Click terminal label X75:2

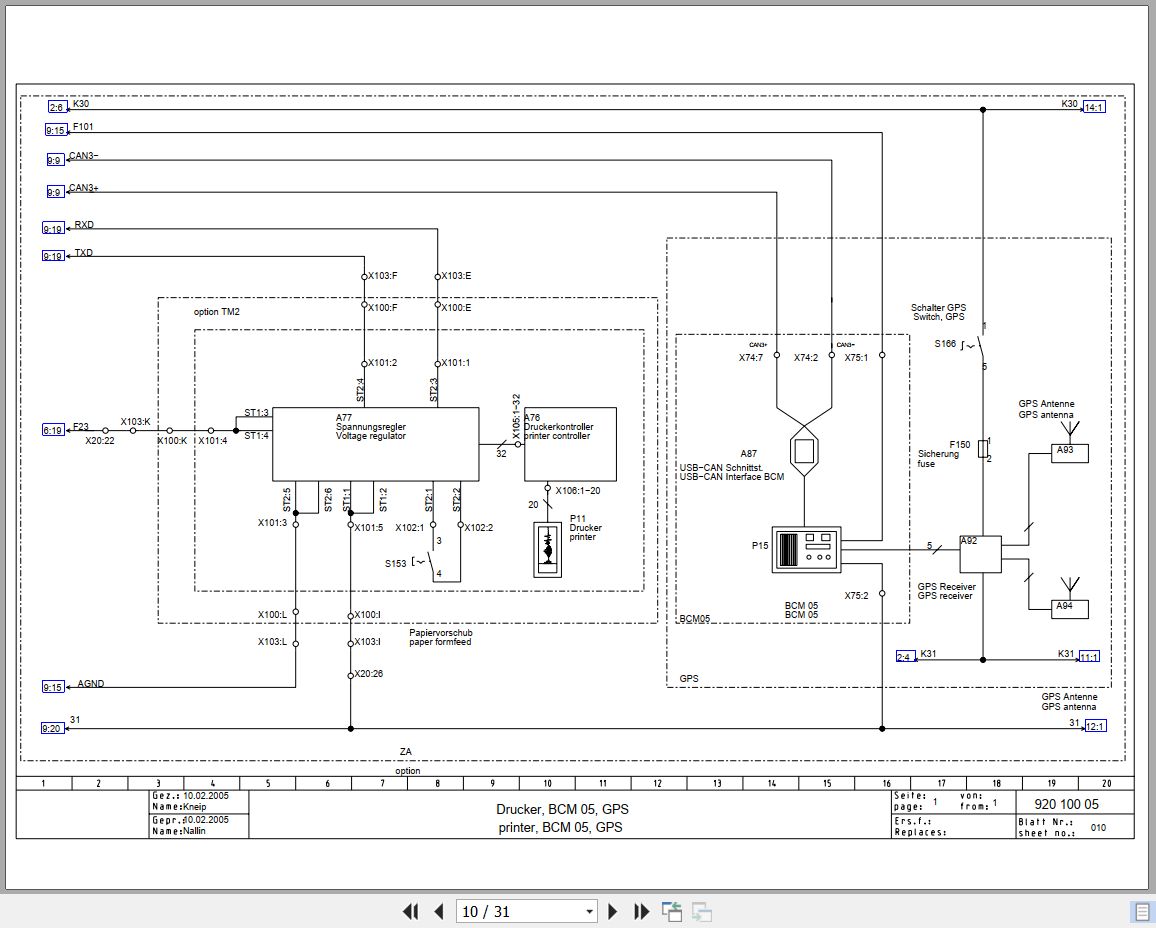click(857, 596)
